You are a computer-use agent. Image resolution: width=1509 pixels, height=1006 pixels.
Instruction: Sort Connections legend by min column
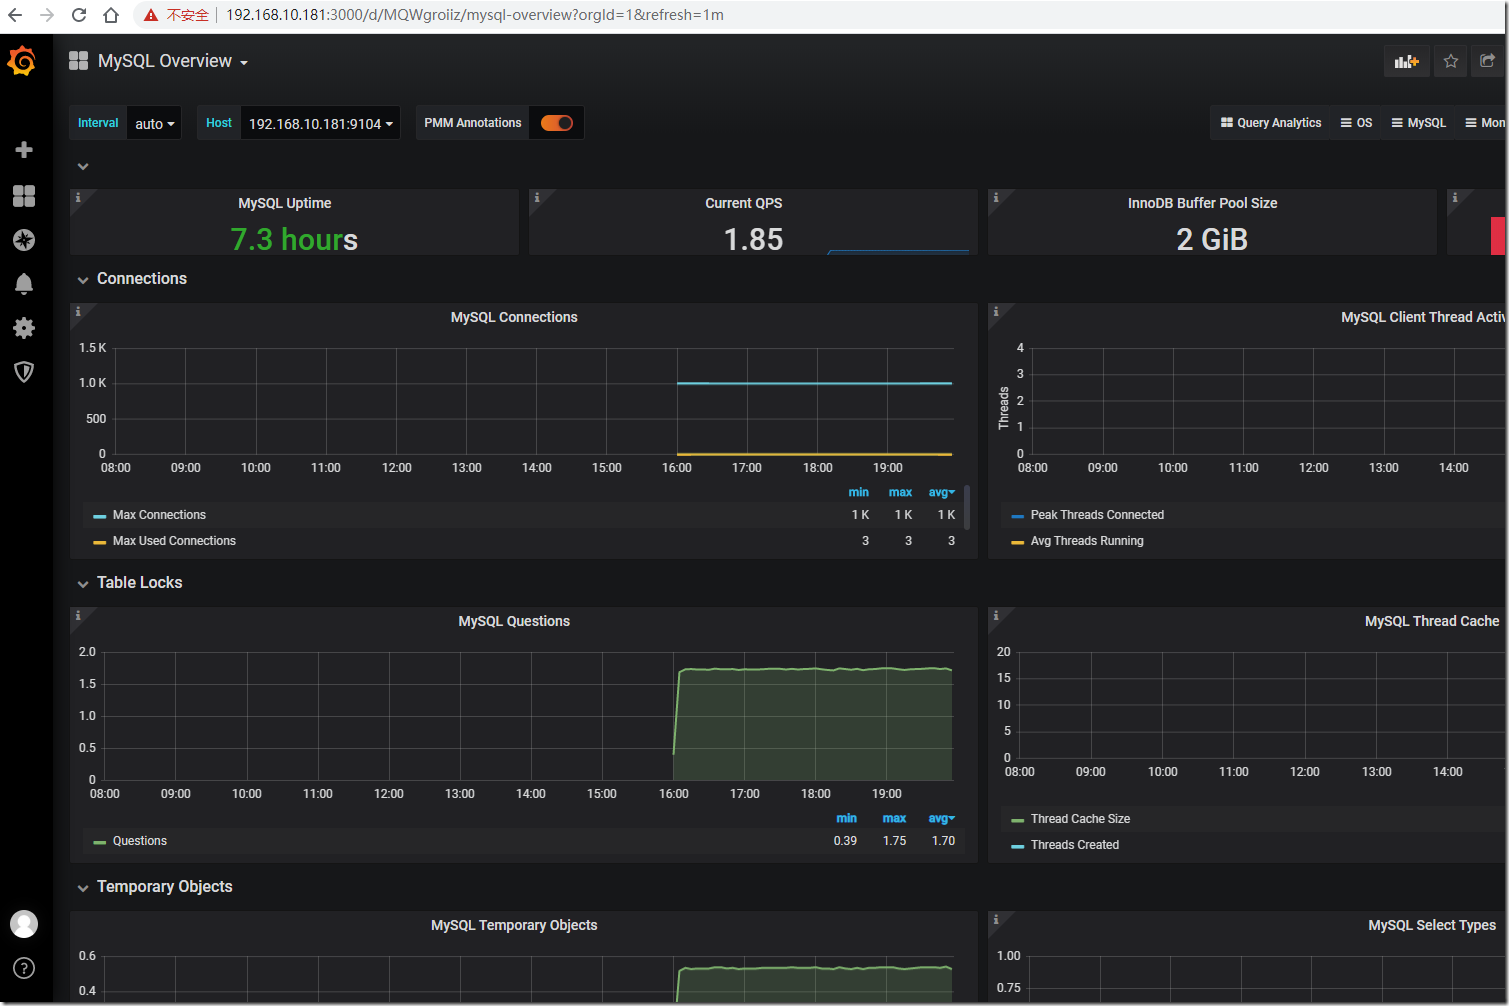coord(859,492)
